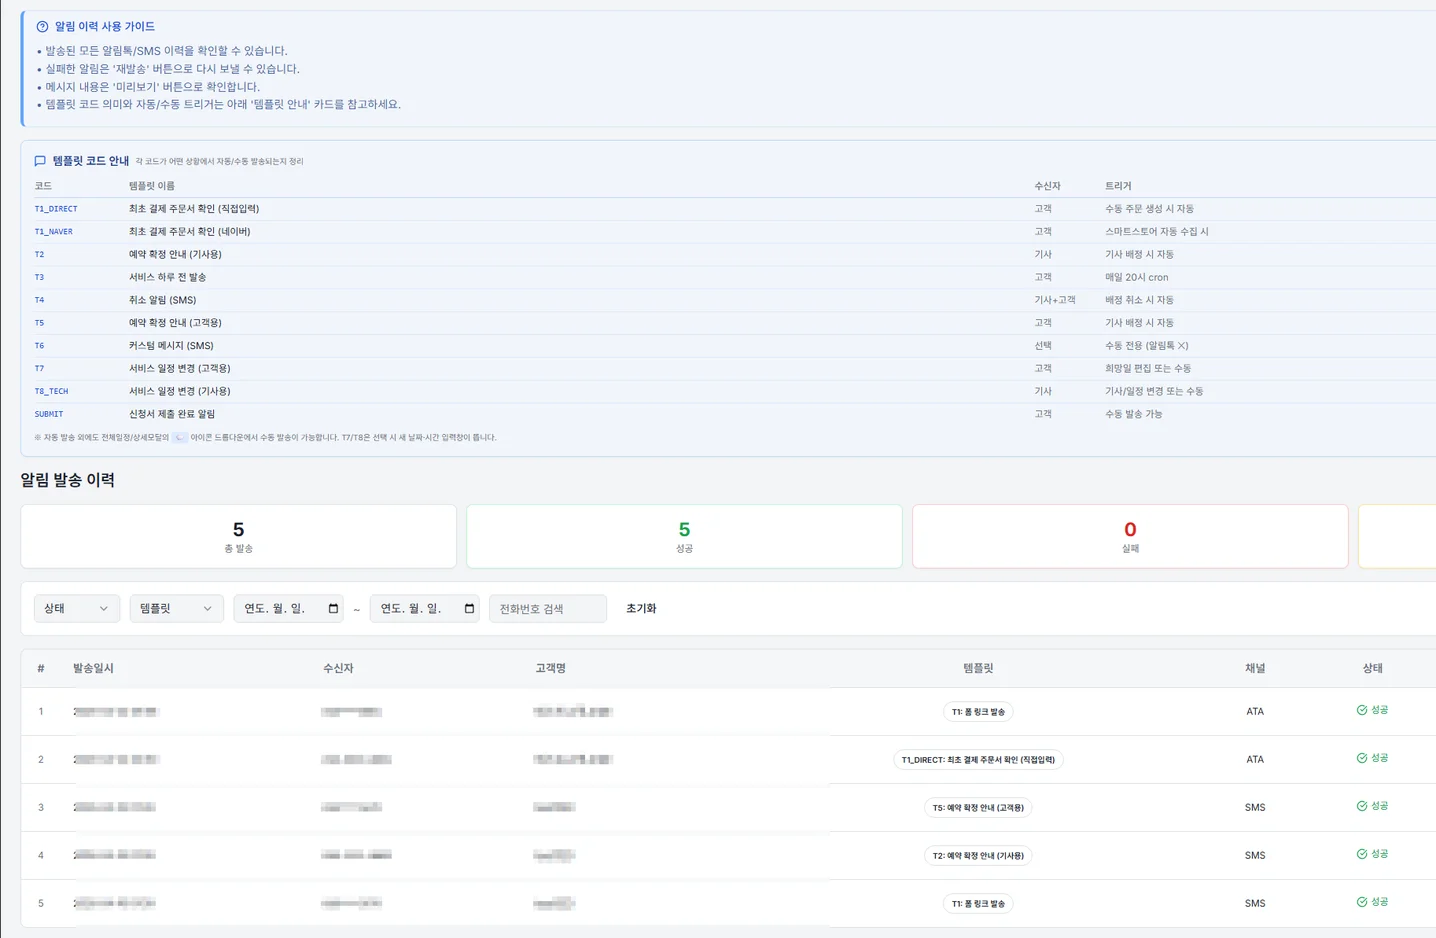Click the T8_TECH code in the template guide
This screenshot has width=1436, height=938.
(51, 392)
